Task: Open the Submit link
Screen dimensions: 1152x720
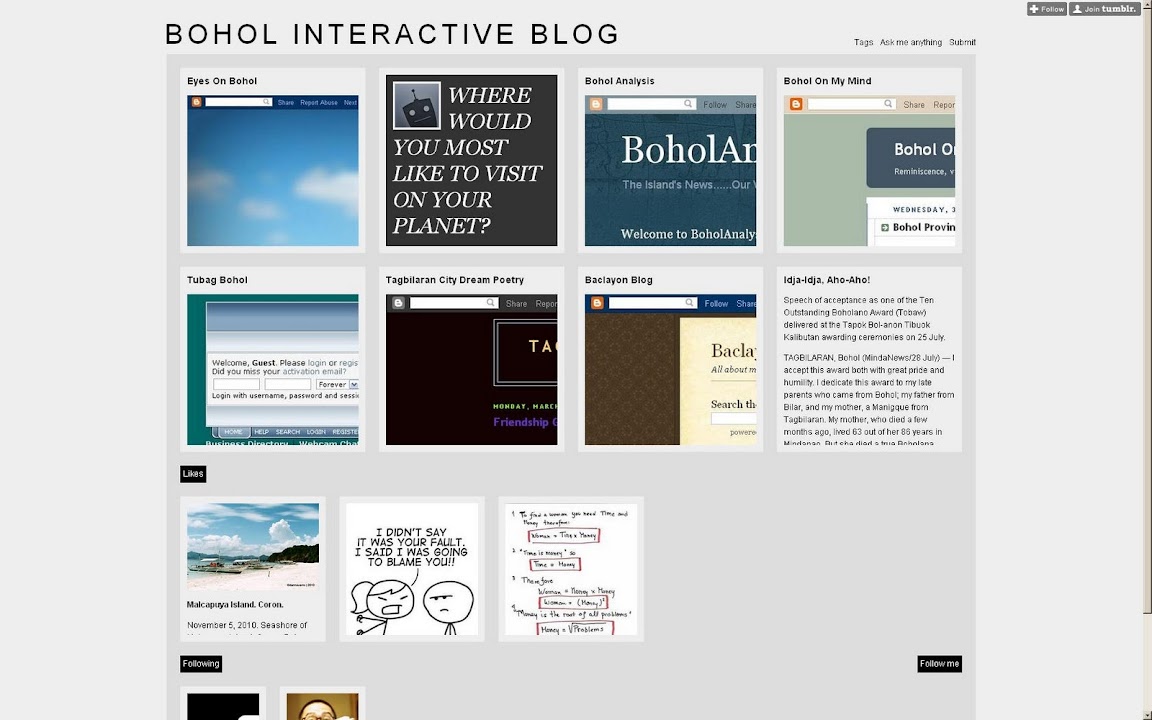Action: pos(962,43)
